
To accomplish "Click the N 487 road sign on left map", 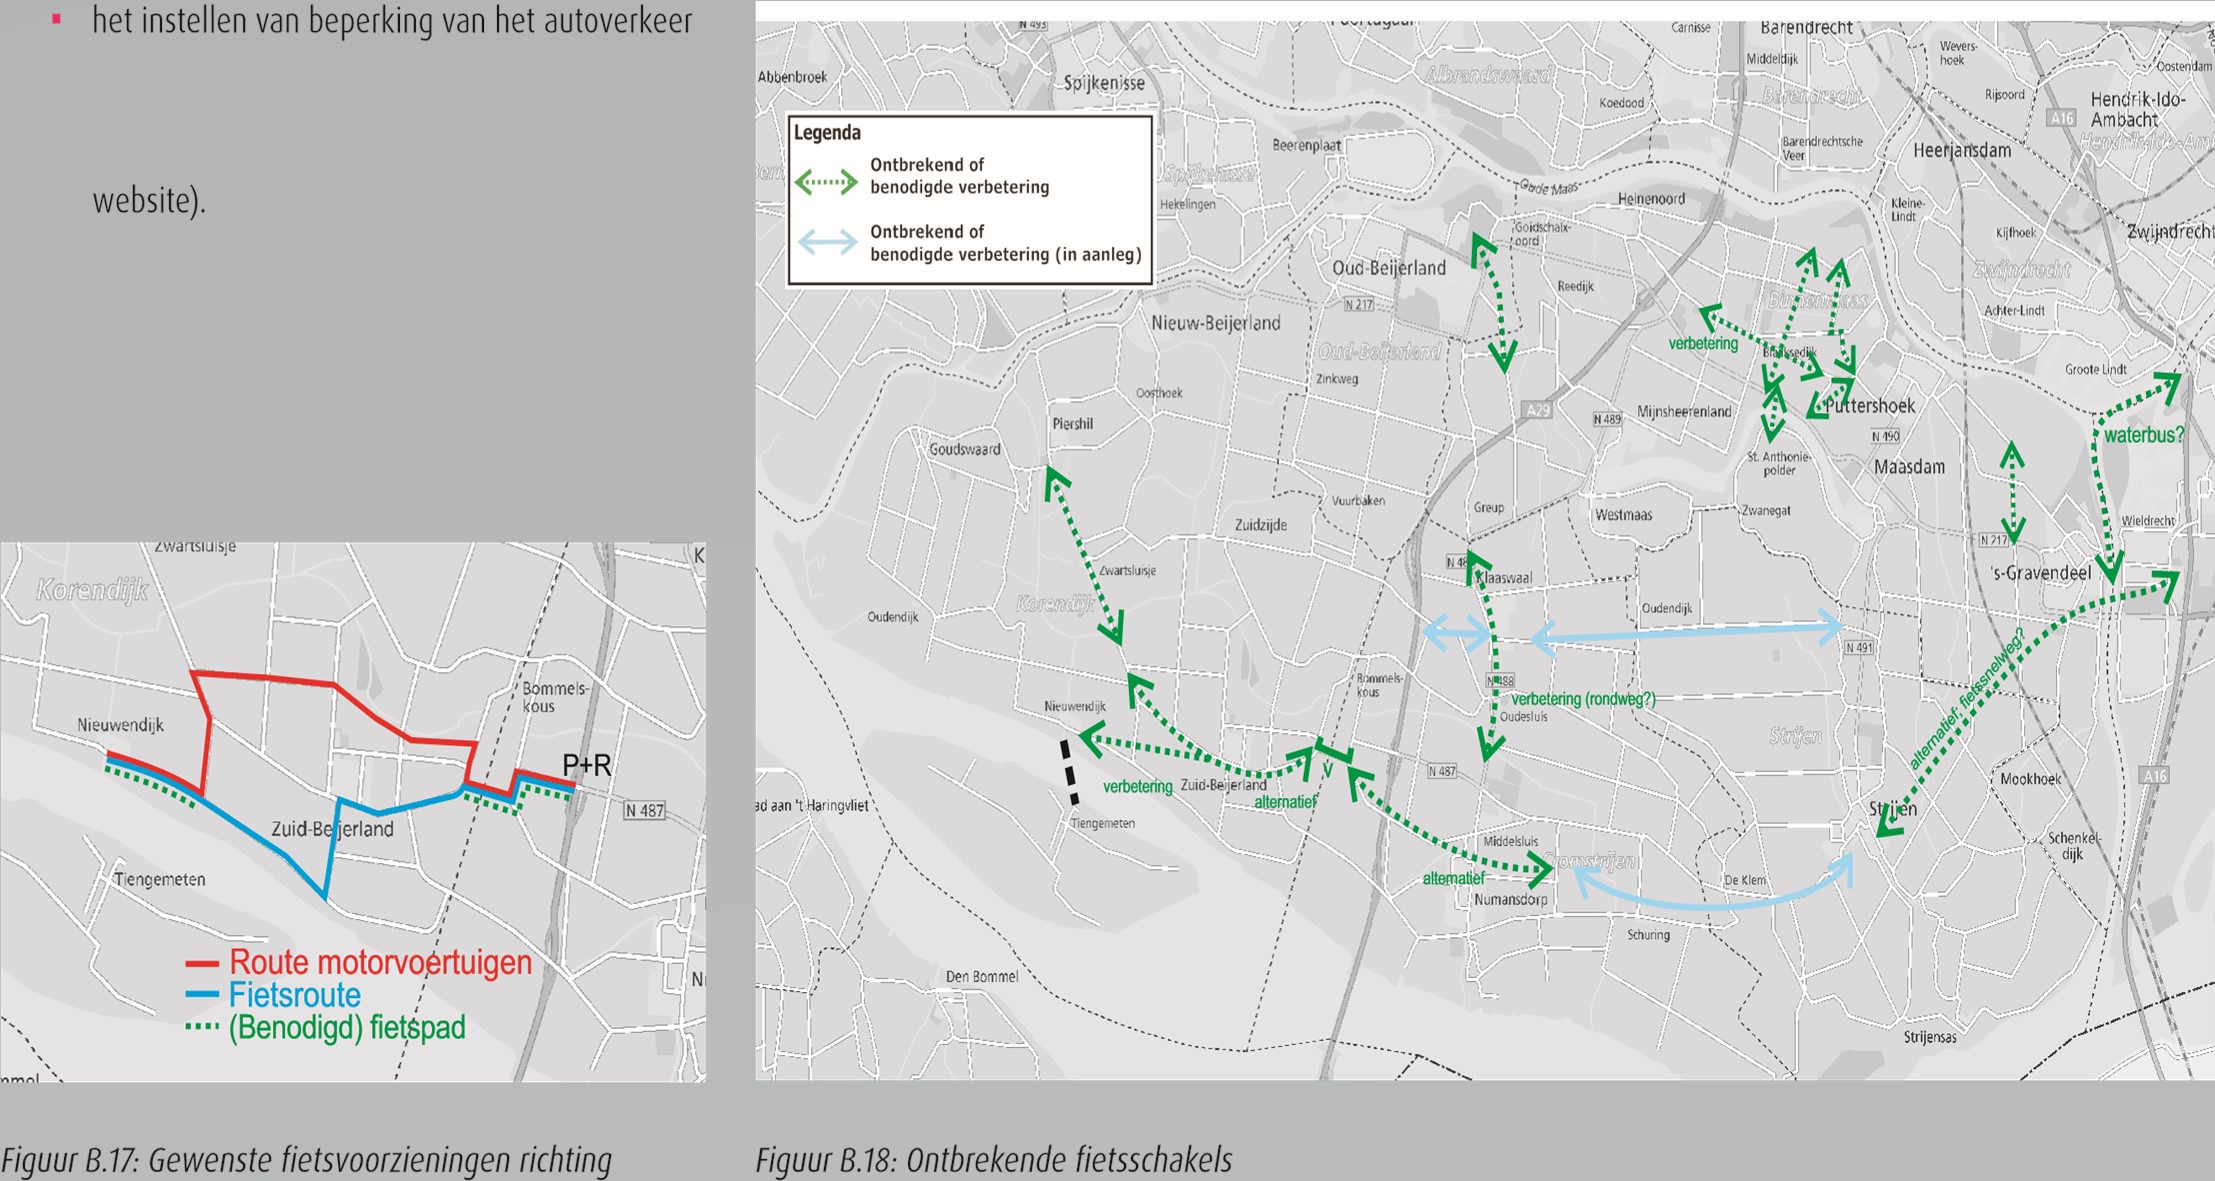I will coord(644,810).
